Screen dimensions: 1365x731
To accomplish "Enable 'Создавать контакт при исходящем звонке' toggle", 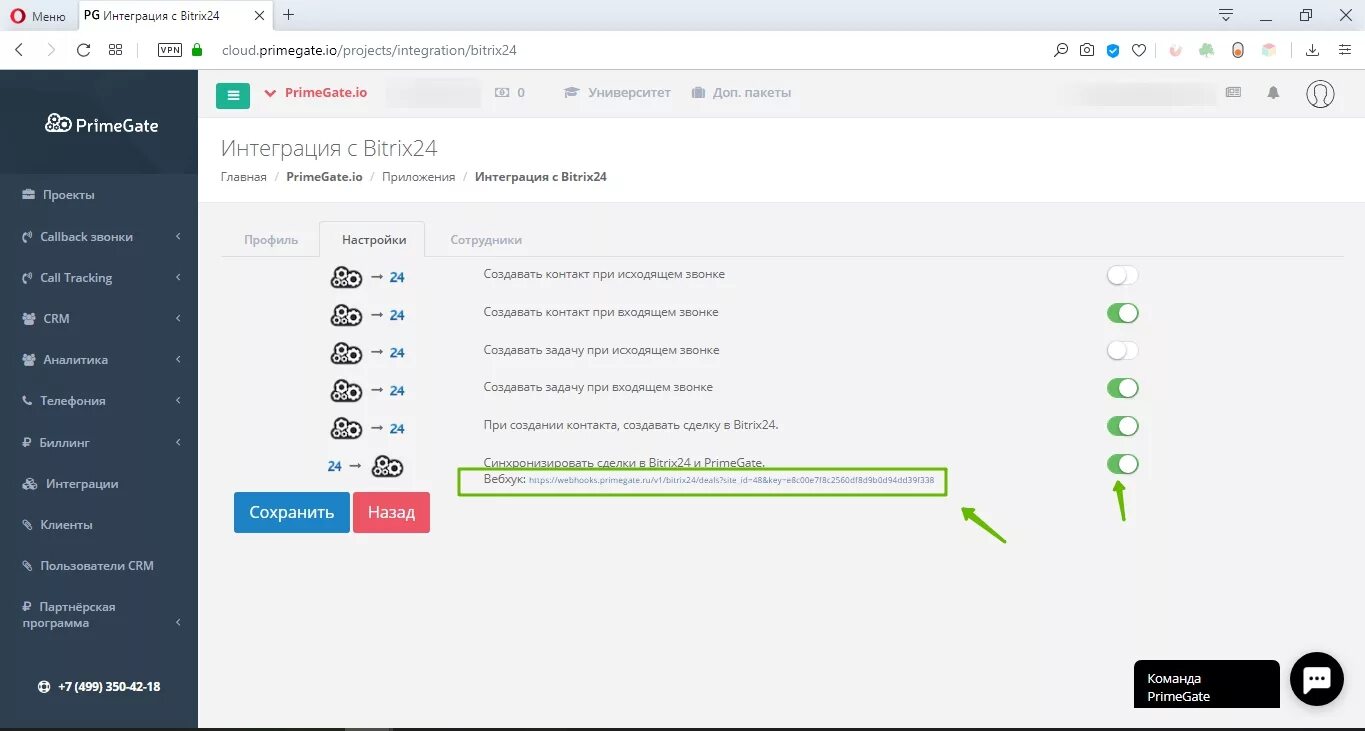I will [x=1122, y=275].
